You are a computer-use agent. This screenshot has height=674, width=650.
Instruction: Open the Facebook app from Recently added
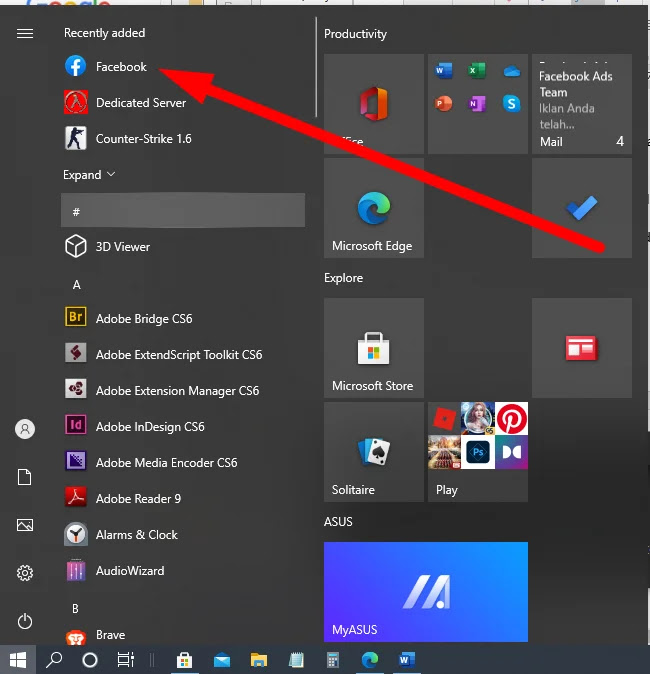[x=183, y=67]
